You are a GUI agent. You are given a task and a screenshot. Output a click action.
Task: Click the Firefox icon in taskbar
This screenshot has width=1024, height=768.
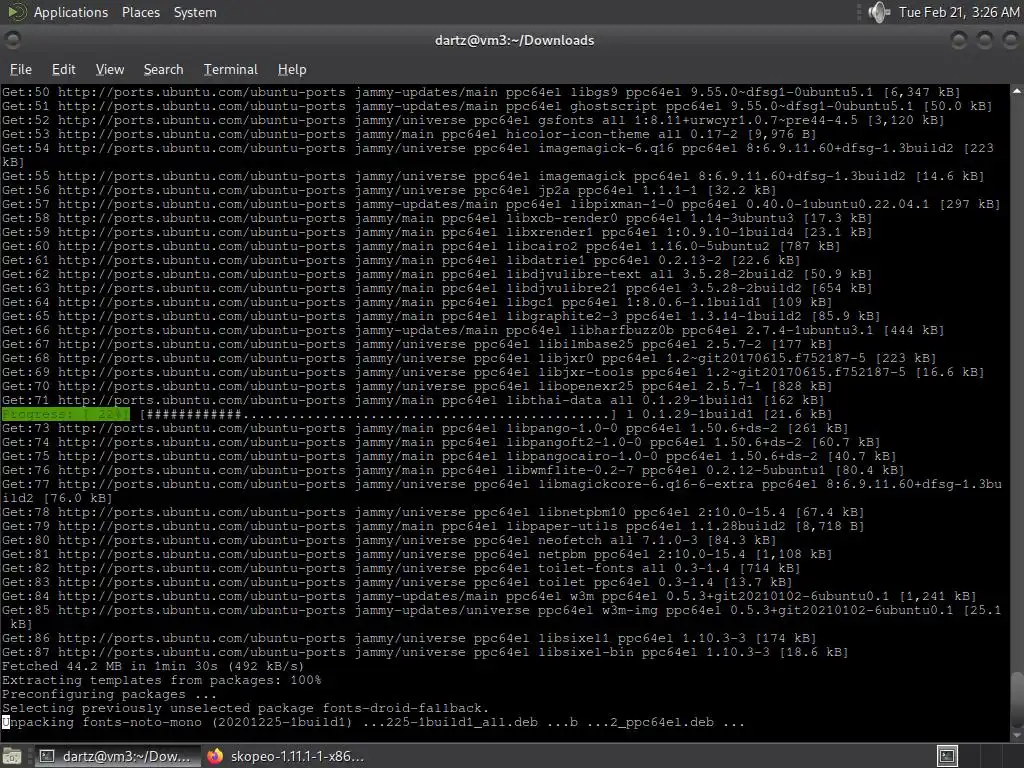215,756
